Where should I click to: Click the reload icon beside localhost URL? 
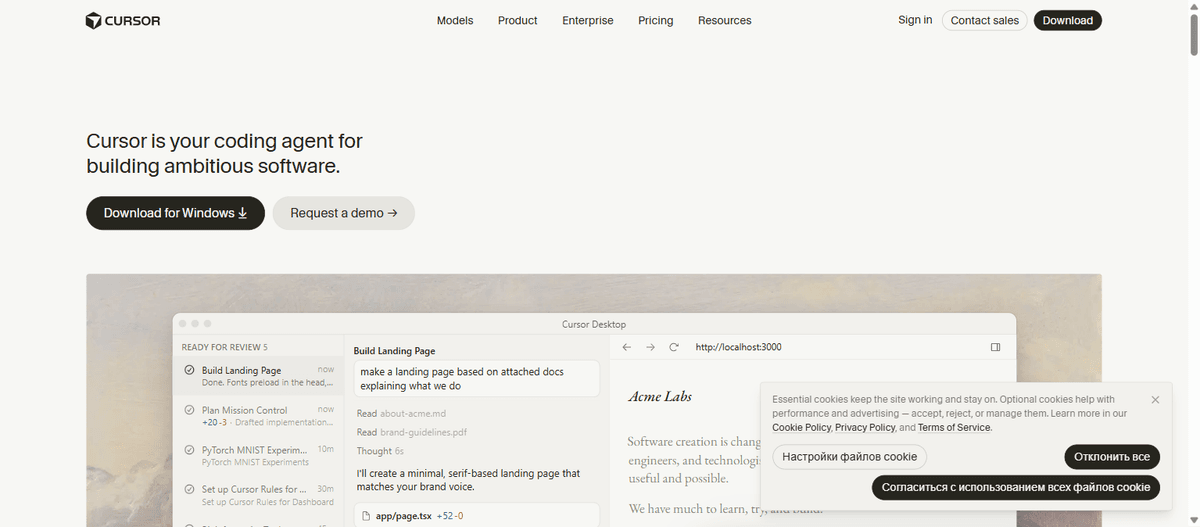click(674, 347)
